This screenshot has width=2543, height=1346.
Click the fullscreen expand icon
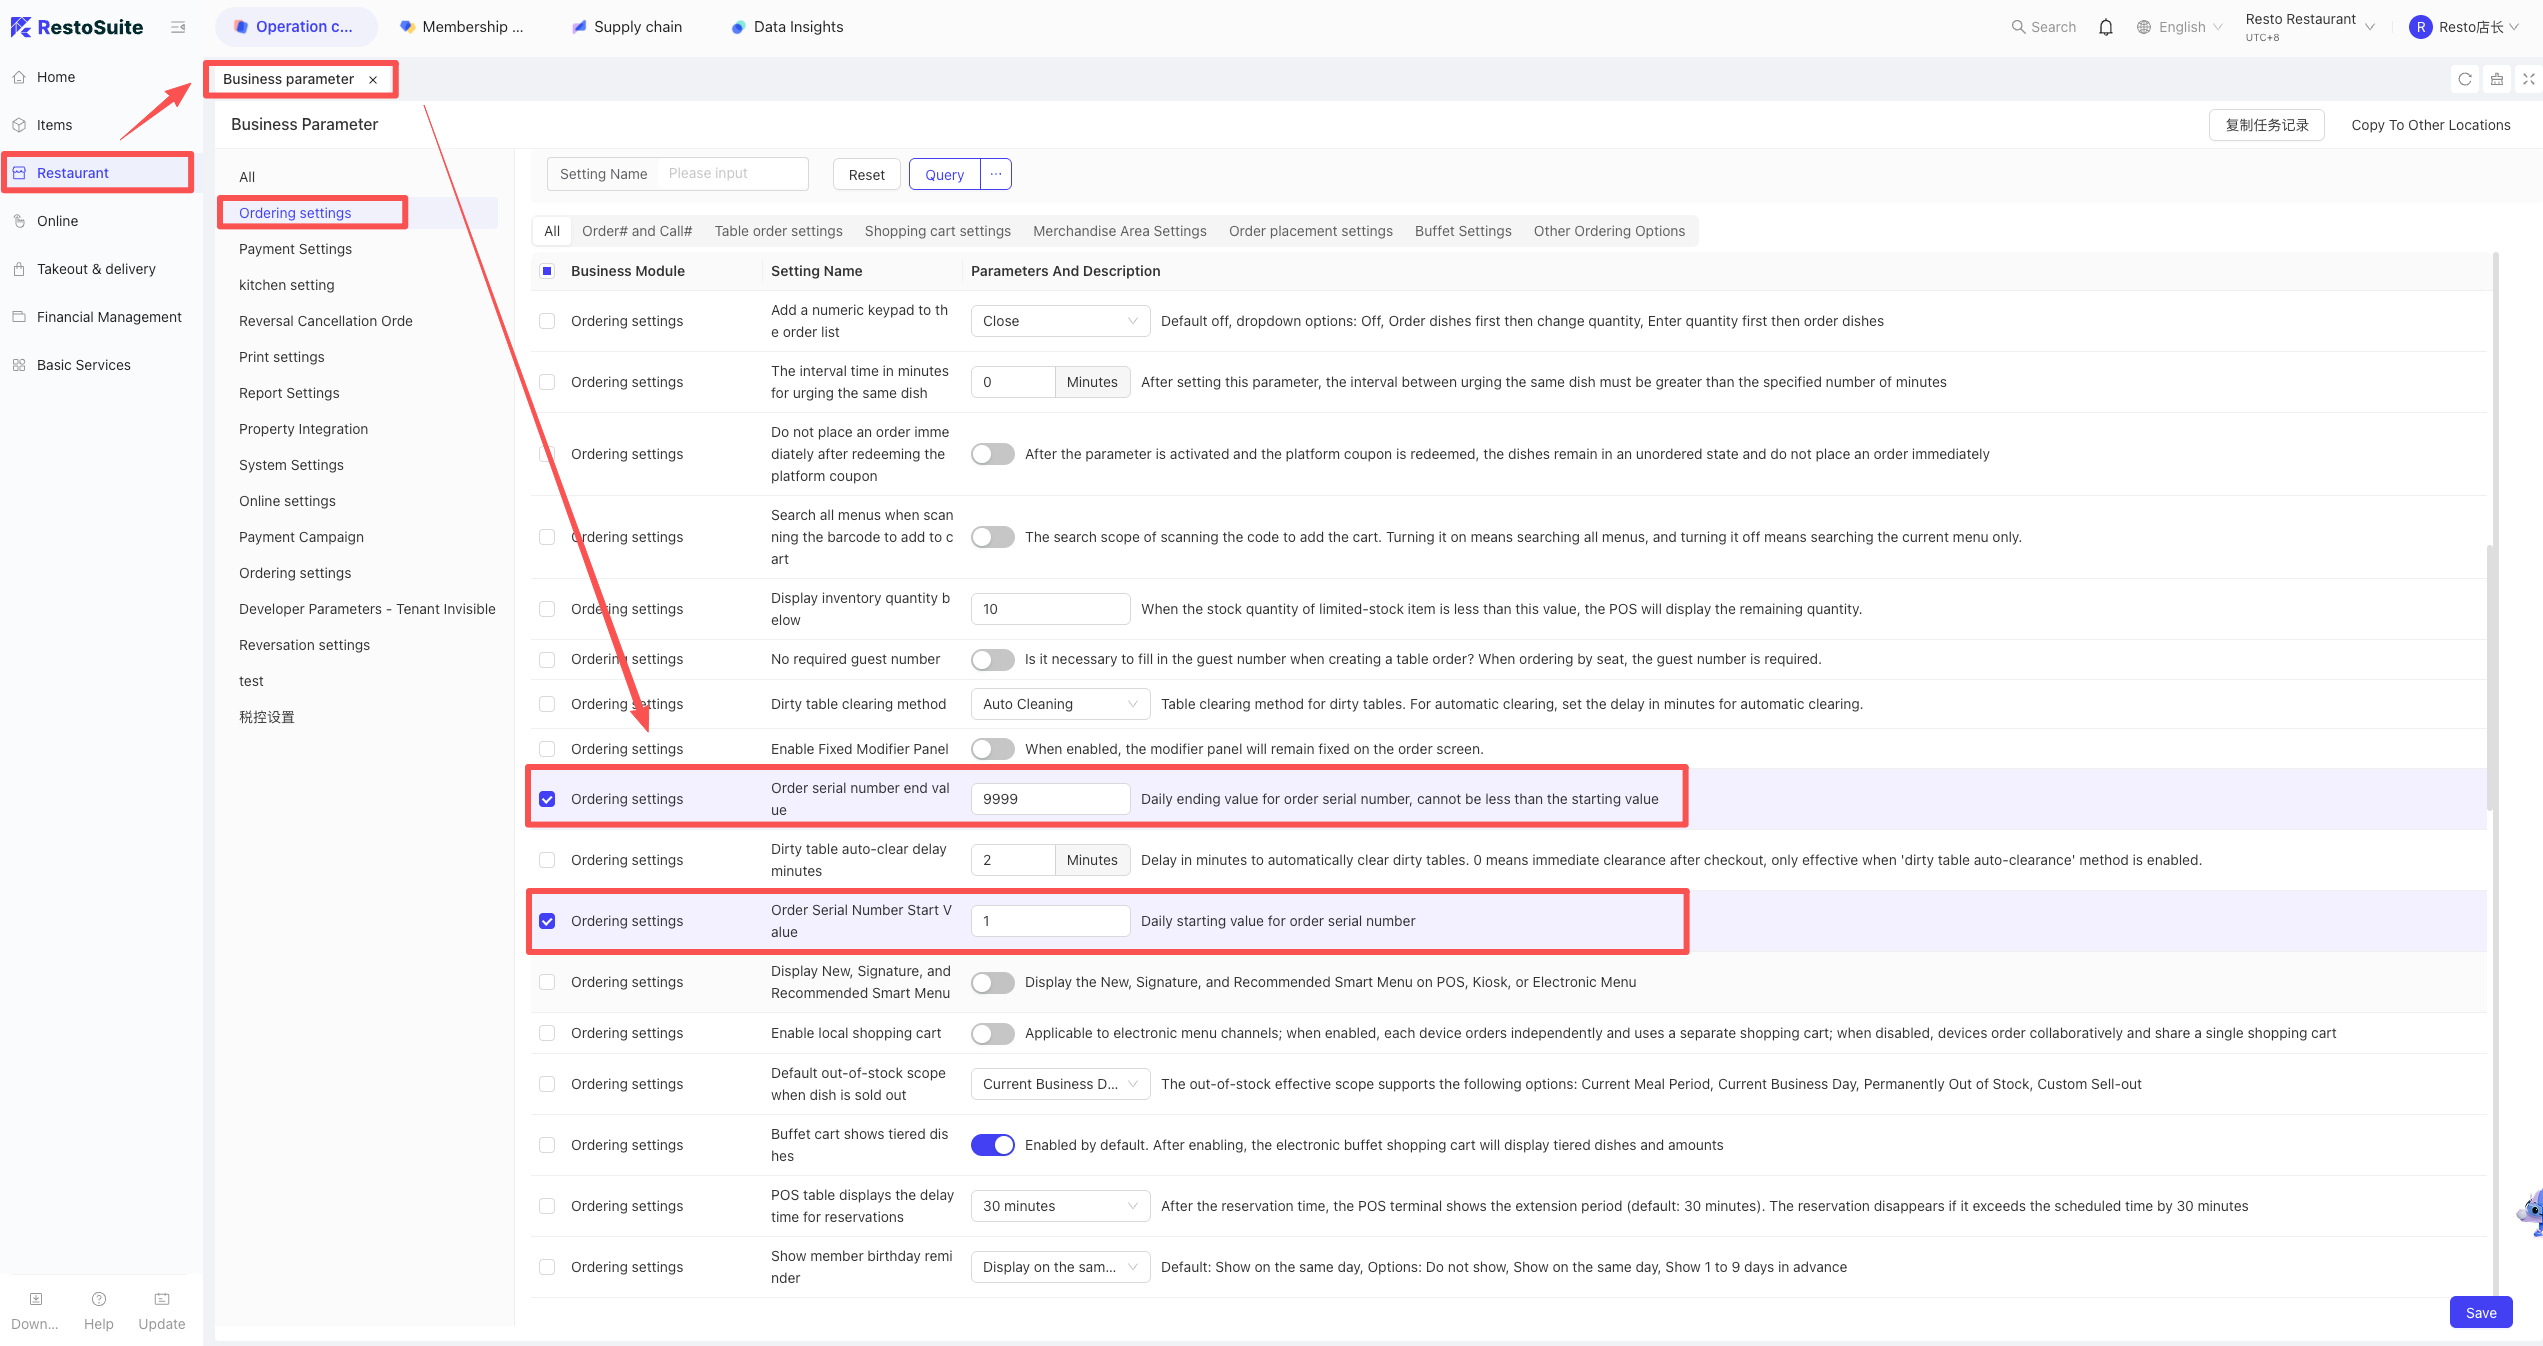coord(2528,79)
